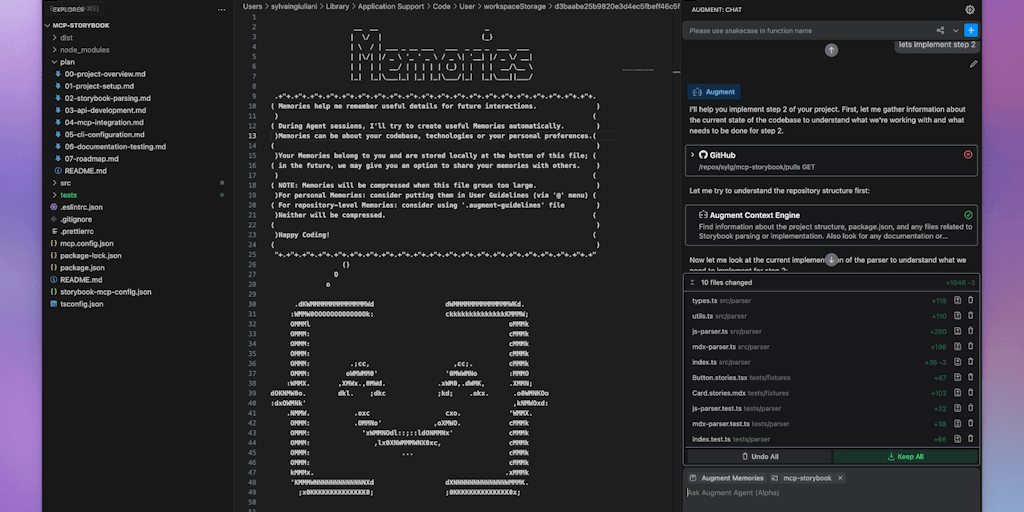Open .eslintrc.json file
Image resolution: width=1024 pixels, height=512 pixels.
pos(81,207)
